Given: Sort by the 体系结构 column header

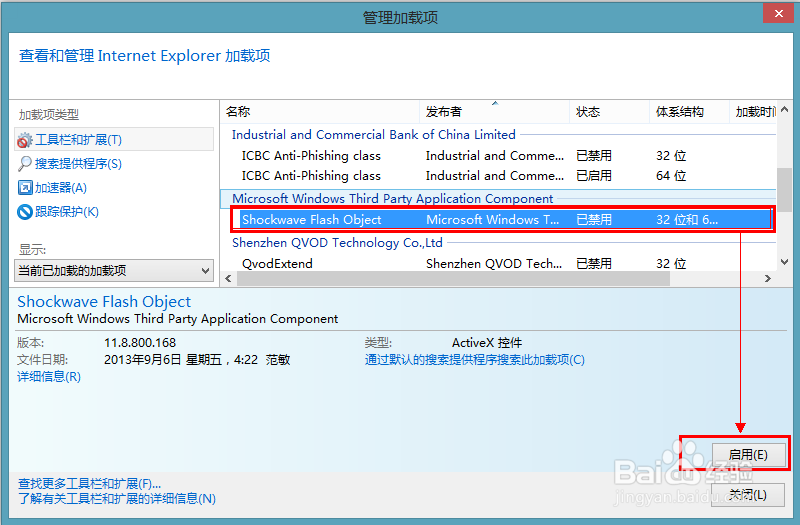Looking at the screenshot, I should click(689, 112).
